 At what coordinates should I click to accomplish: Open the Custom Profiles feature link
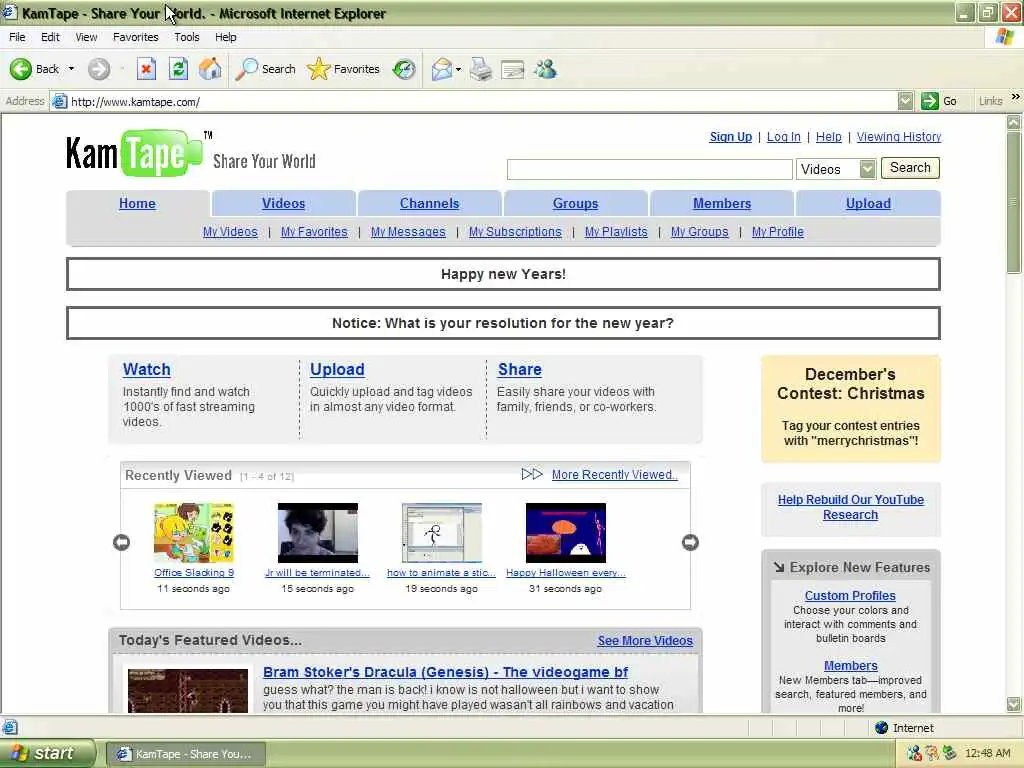(850, 596)
